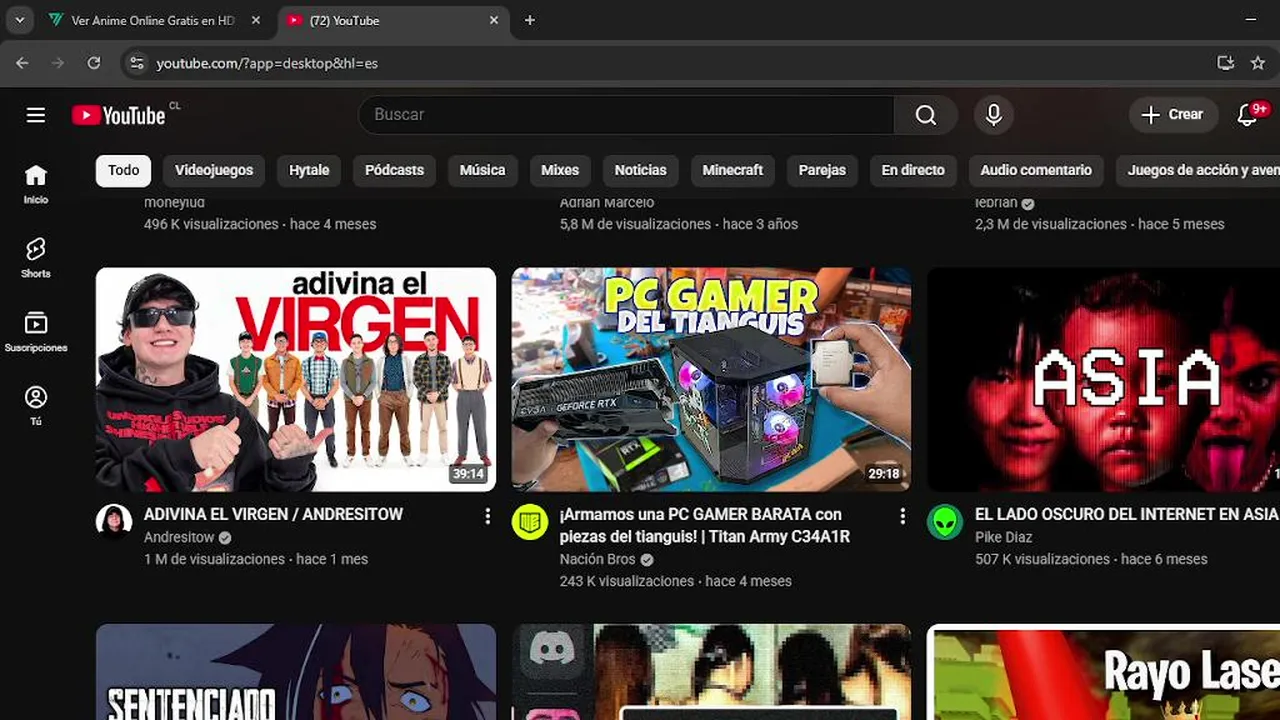Play adivina el VIRGEN thumbnail
This screenshot has width=1280, height=720.
pos(296,379)
